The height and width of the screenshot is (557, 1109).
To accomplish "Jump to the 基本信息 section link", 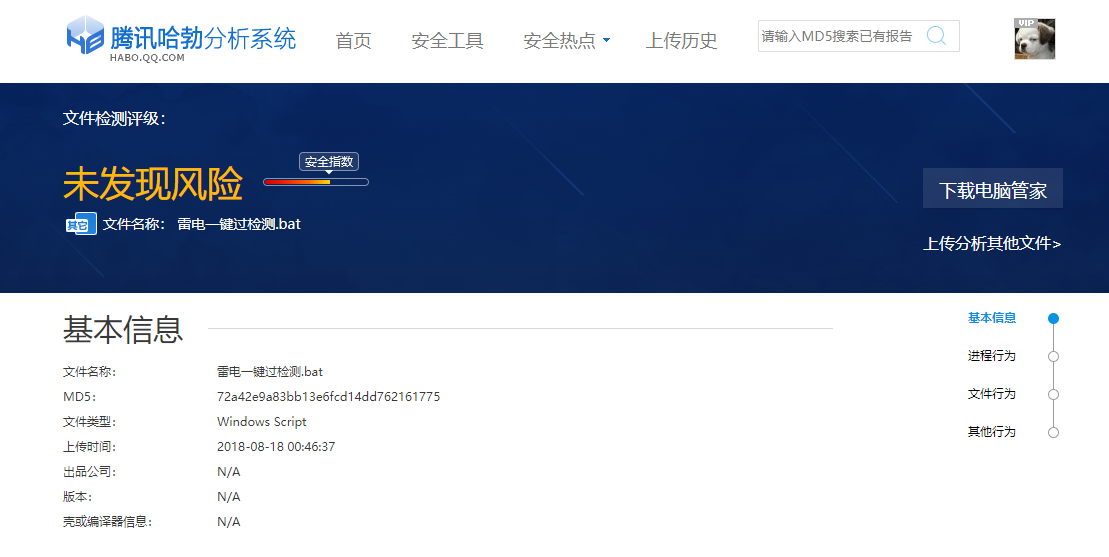I will click(x=992, y=318).
